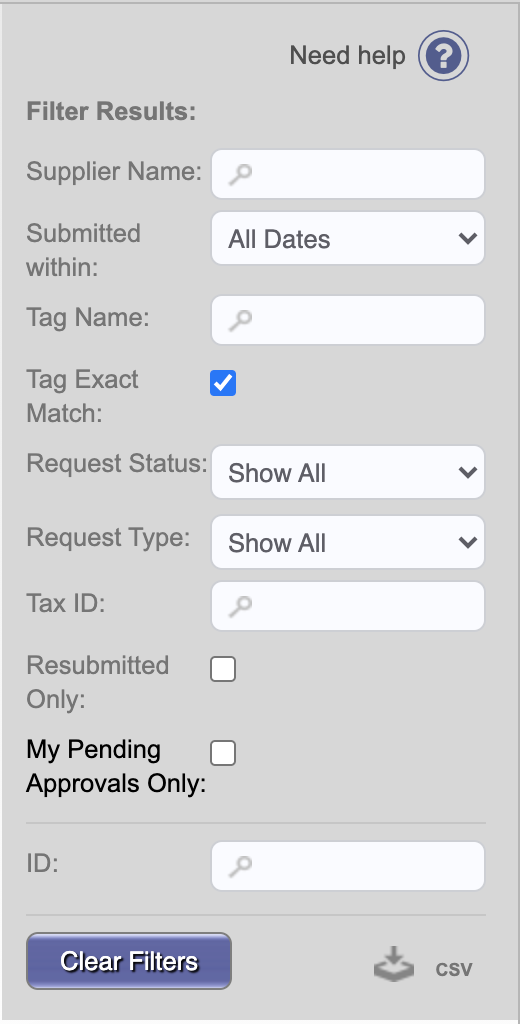Click the magnifier icon in Tag Name field
Image resolution: width=520 pixels, height=1024 pixels.
[x=240, y=320]
